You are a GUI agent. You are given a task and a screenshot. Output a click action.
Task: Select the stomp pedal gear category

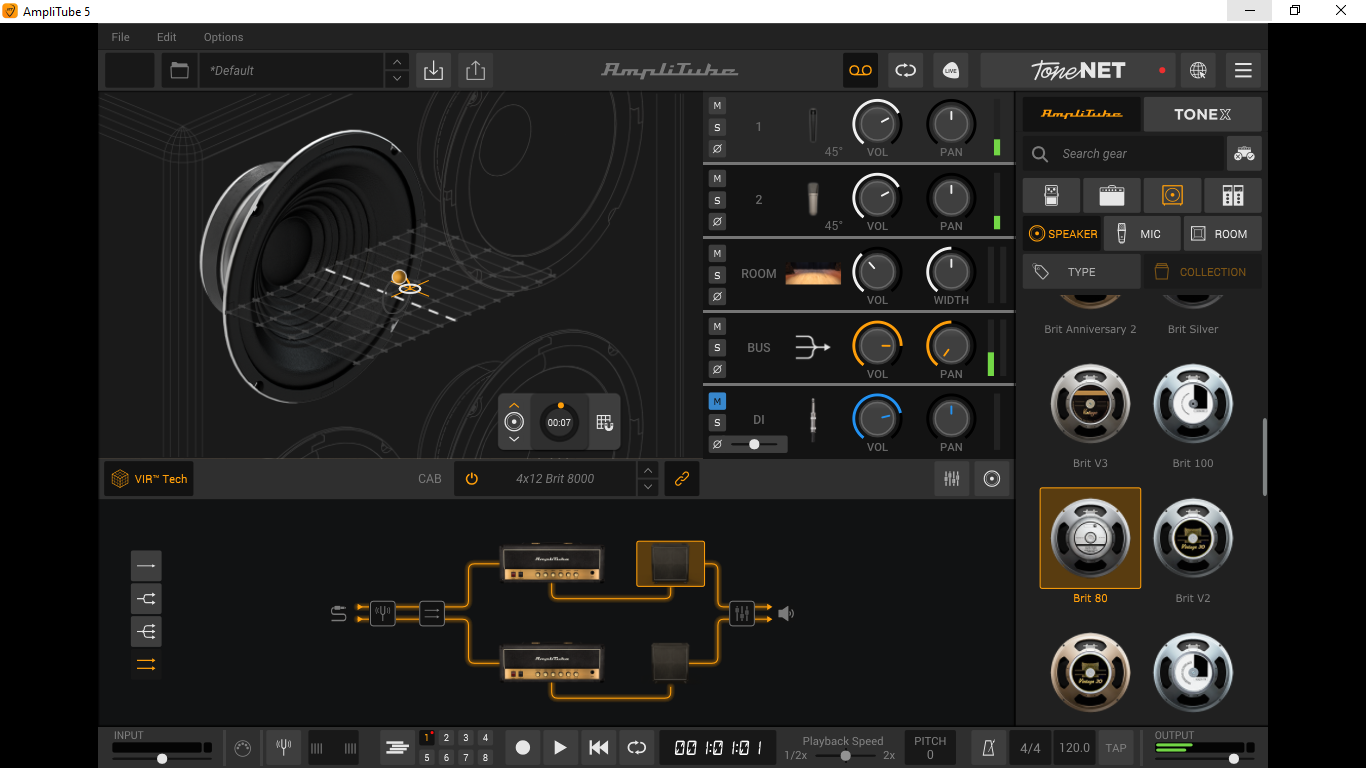click(1052, 195)
